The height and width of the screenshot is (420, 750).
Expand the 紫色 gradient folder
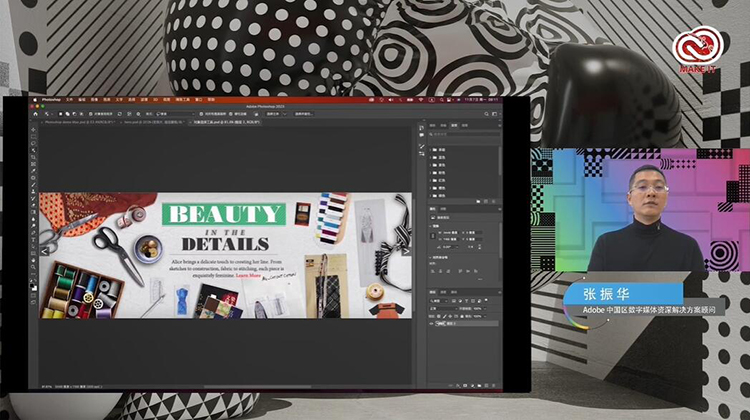(x=430, y=165)
